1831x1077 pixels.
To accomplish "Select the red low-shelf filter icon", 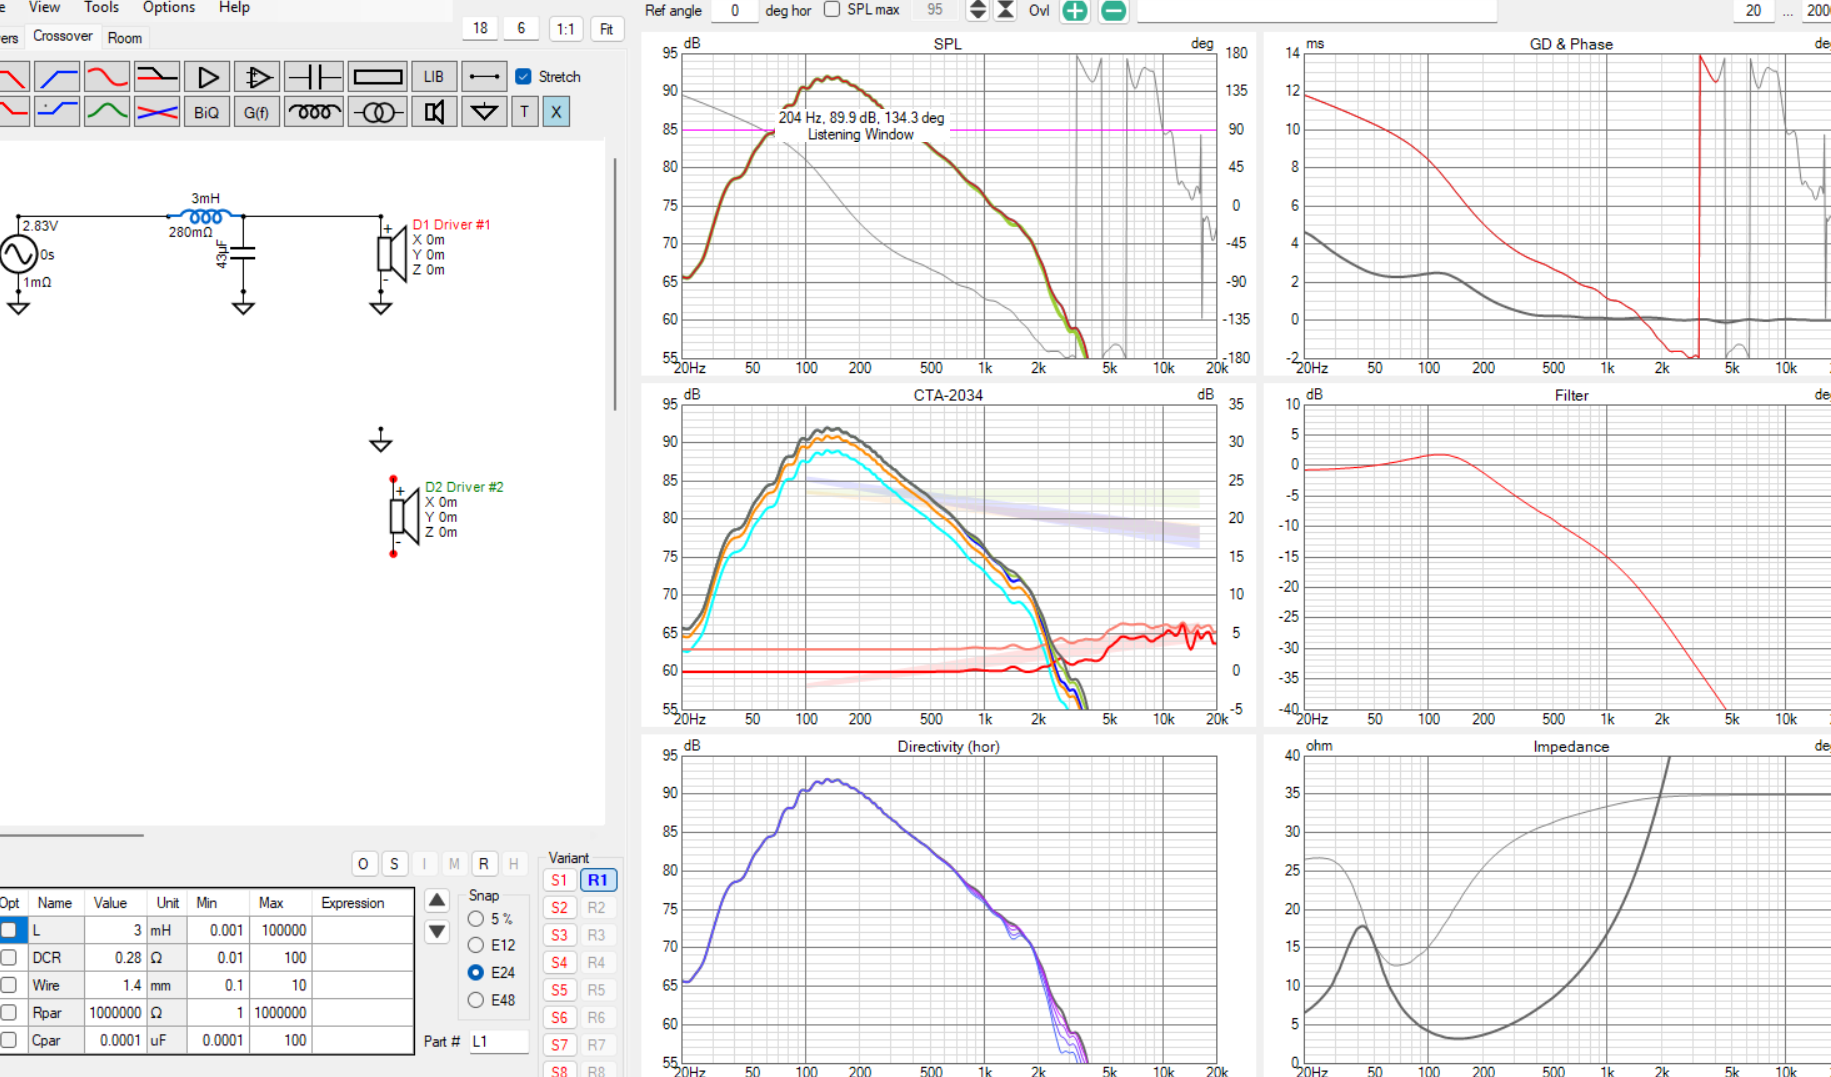I will pyautogui.click(x=13, y=112).
